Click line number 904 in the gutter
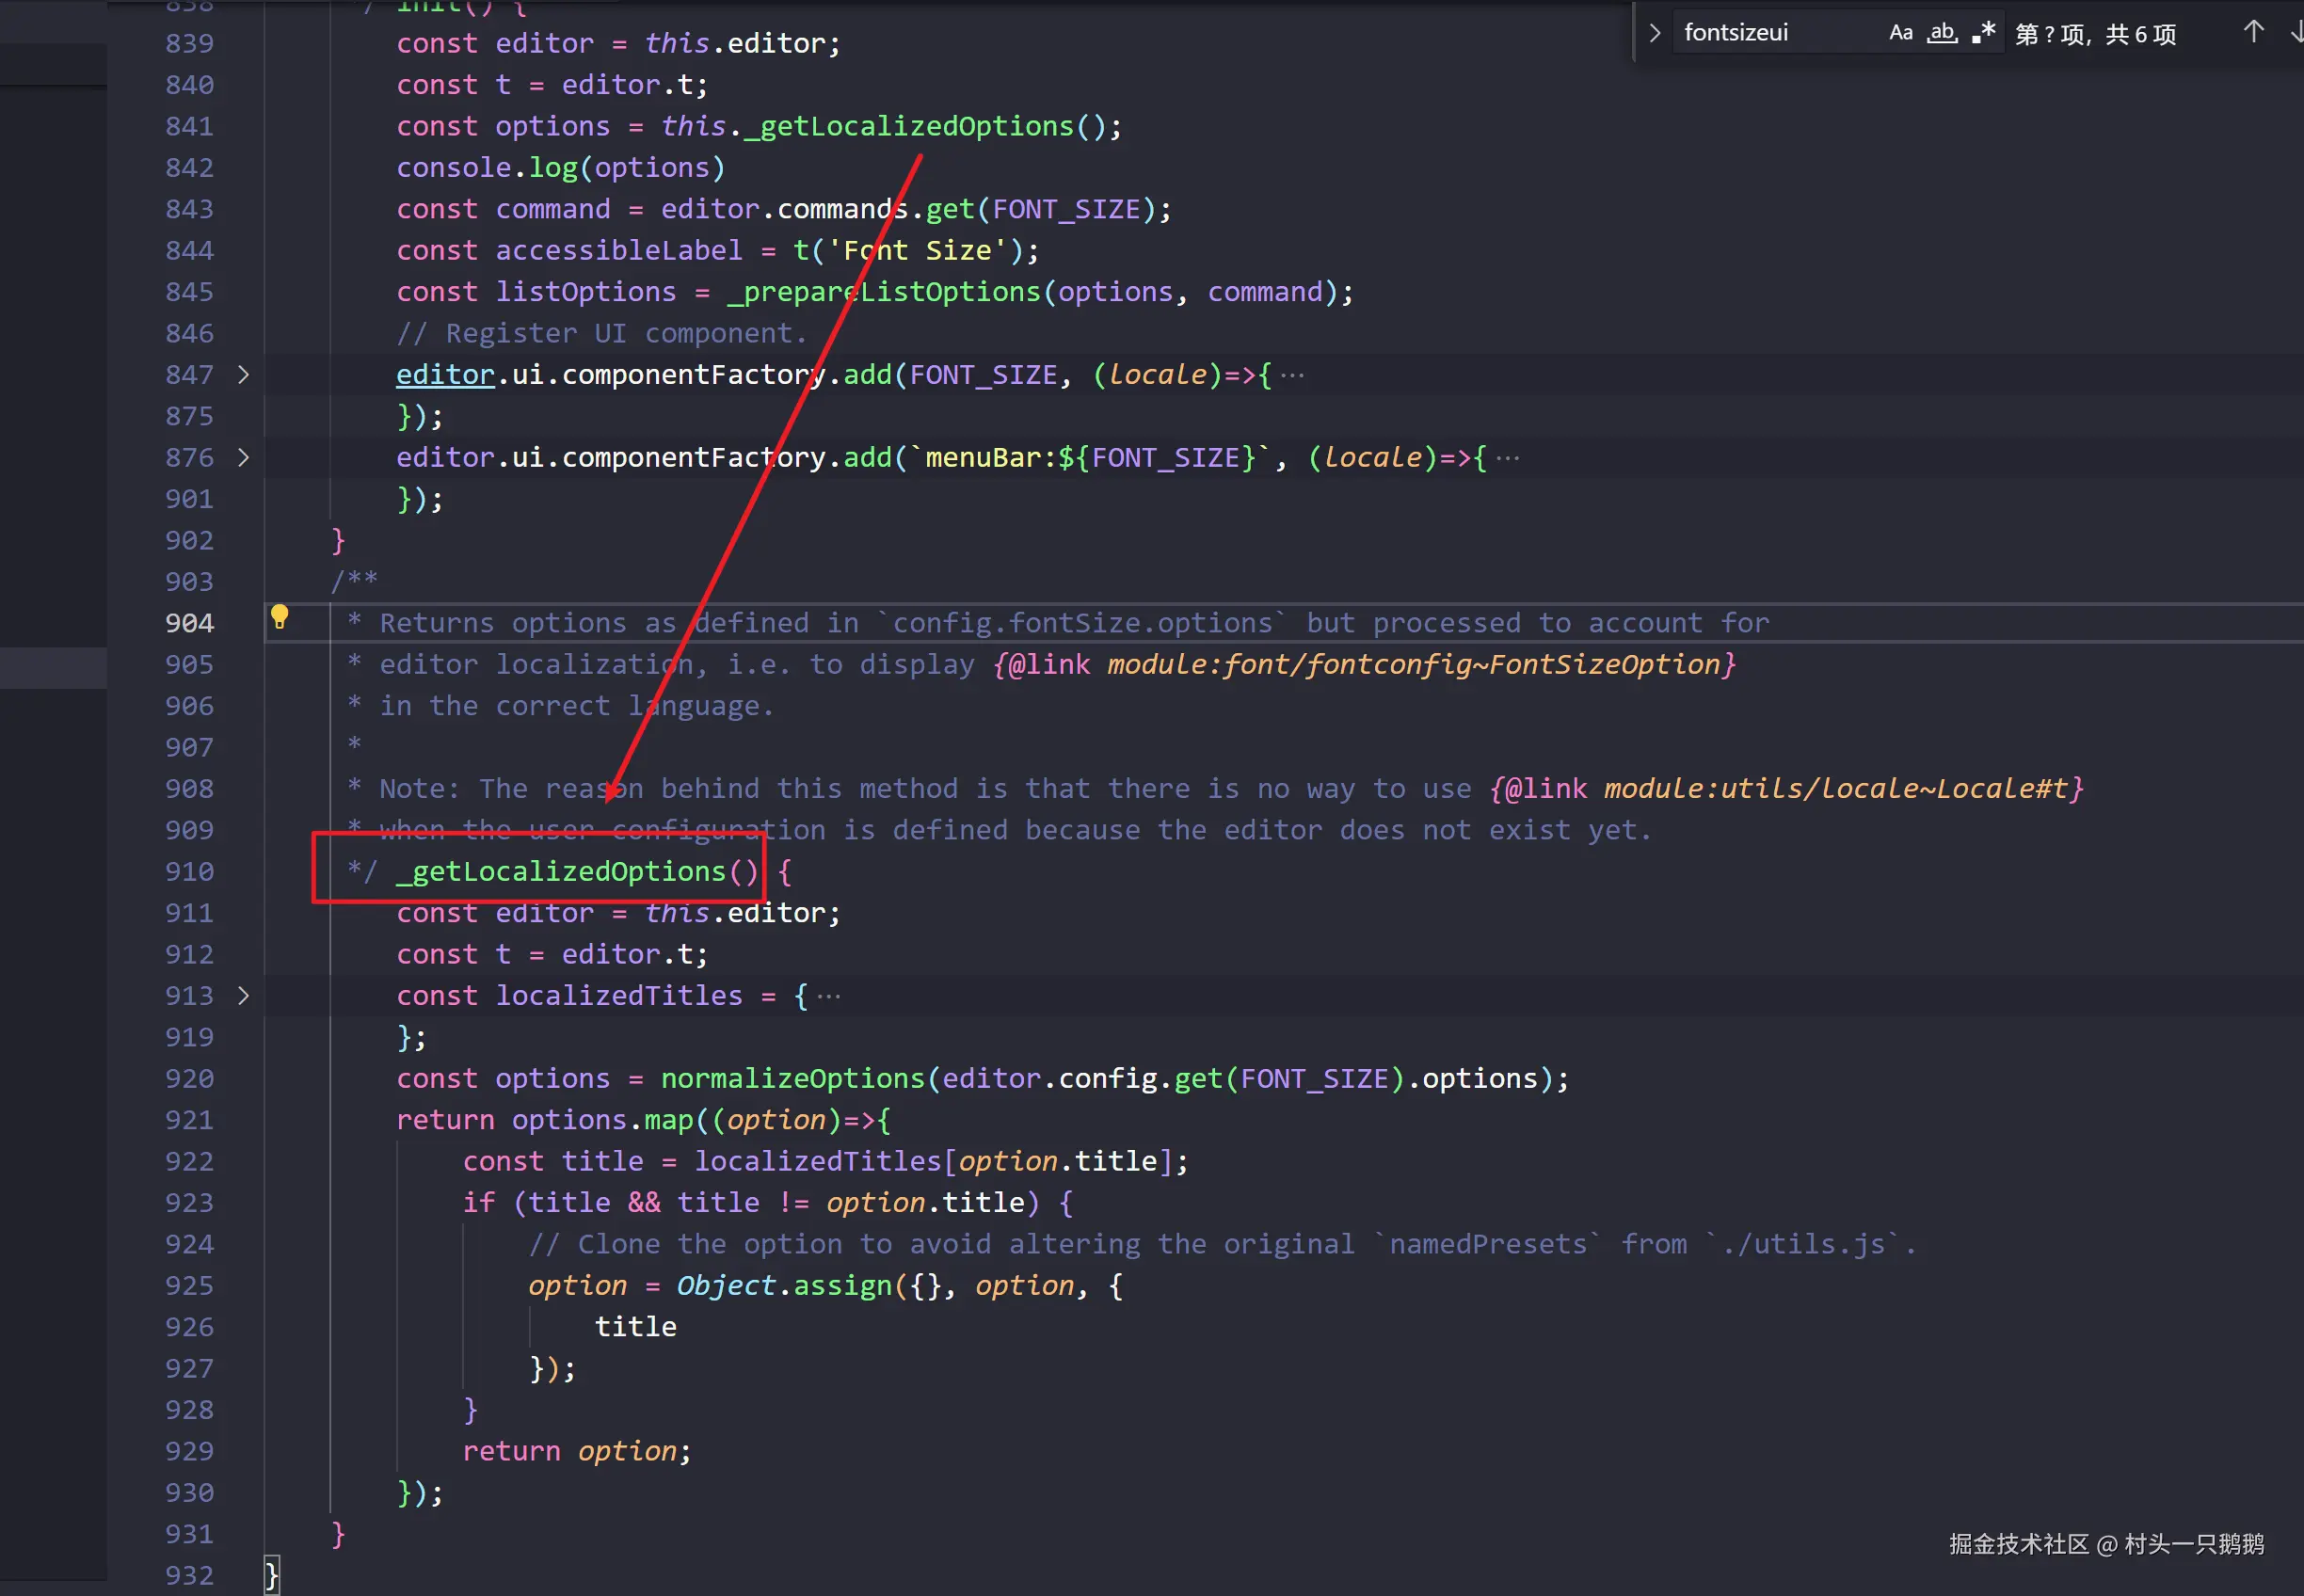 (189, 623)
